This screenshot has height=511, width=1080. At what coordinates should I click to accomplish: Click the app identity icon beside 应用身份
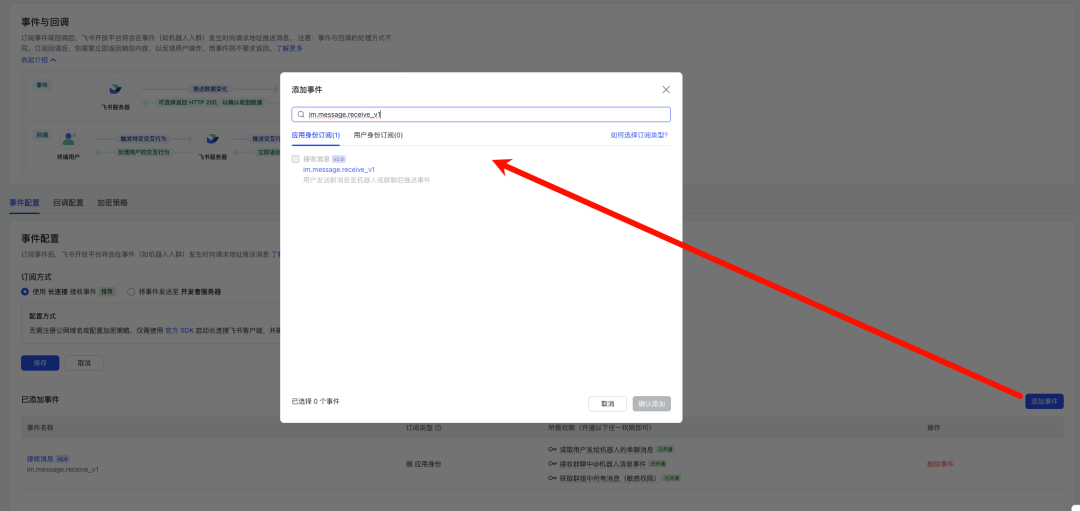click(409, 464)
